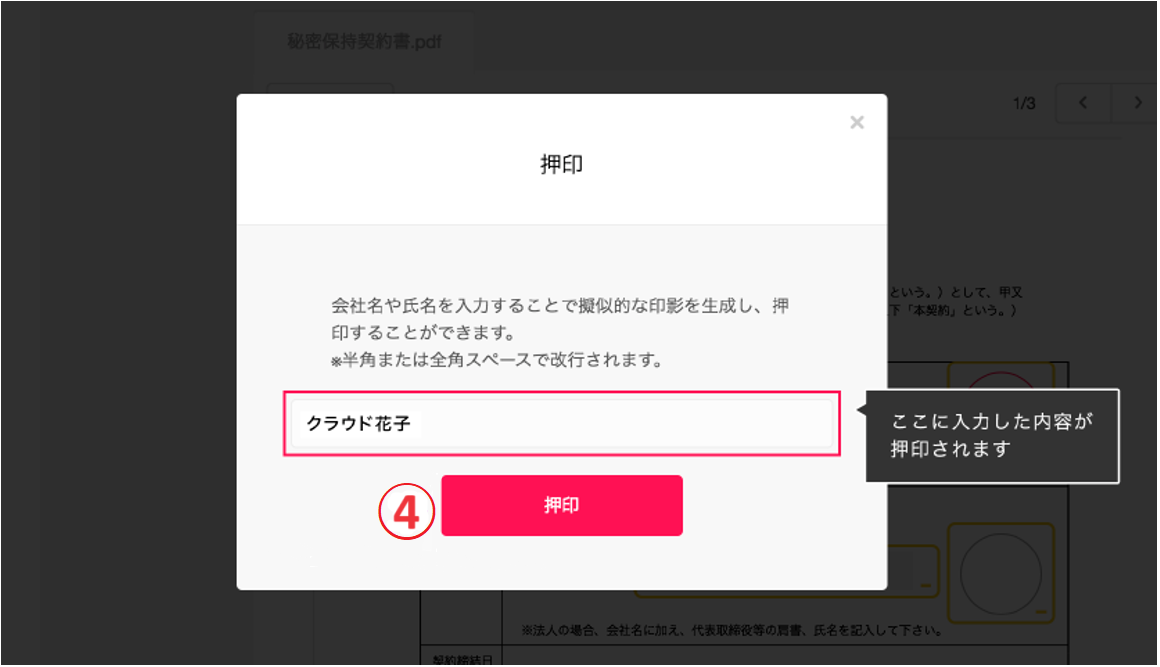Click the pink 押印 button
Image resolution: width=1160 pixels, height=667 pixels.
pyautogui.click(x=562, y=505)
